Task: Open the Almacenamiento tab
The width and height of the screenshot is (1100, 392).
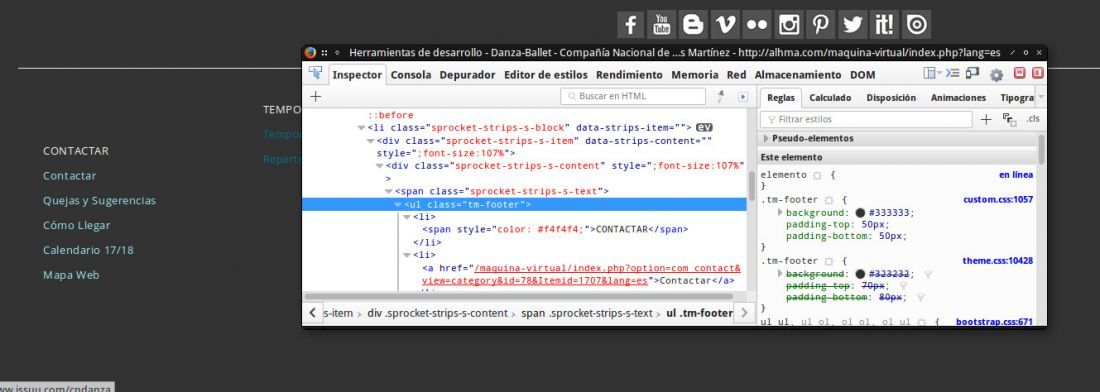Action: click(x=798, y=74)
